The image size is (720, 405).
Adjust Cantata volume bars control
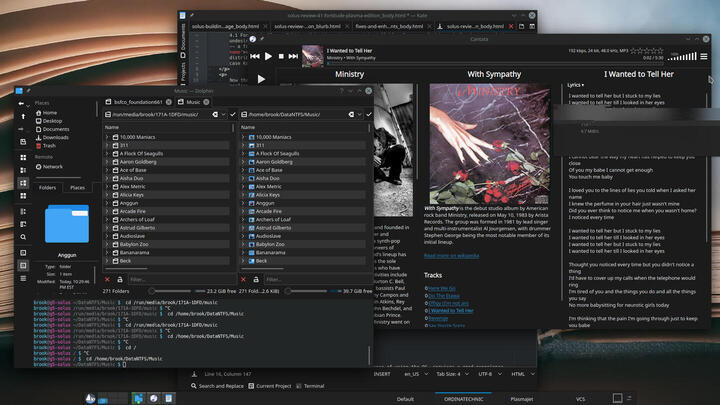682,56
